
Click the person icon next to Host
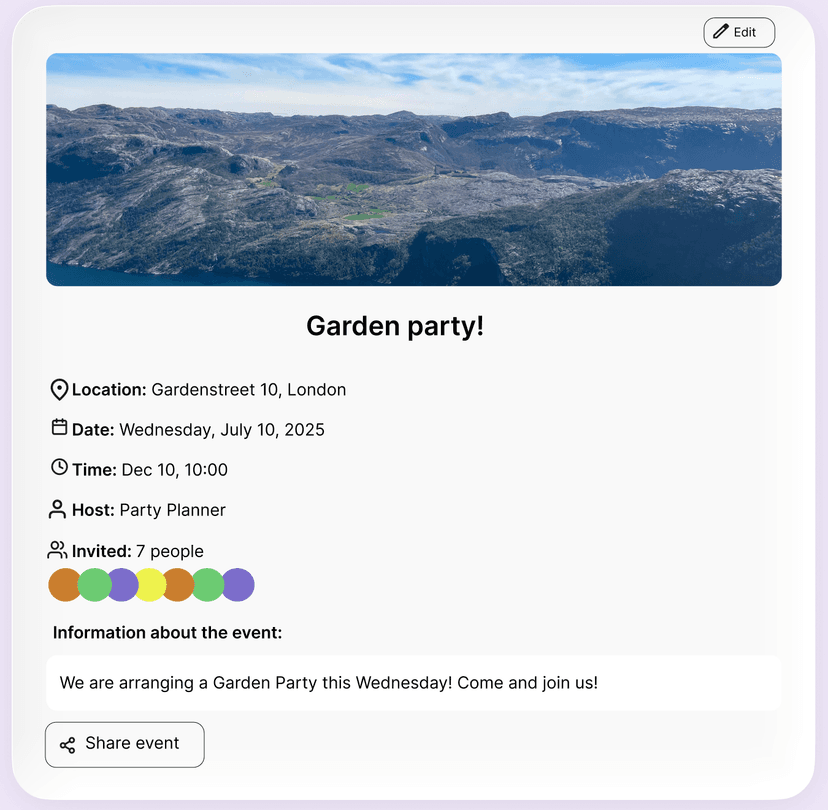(57, 509)
